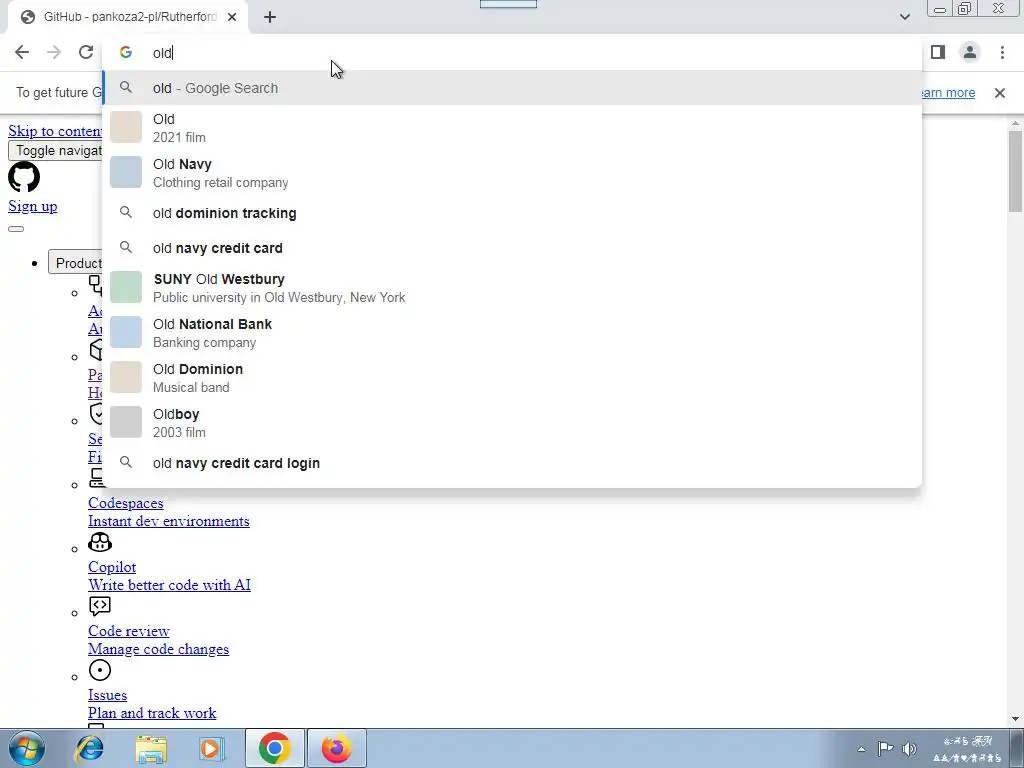Open the Action Center flag icon
1024x768 pixels.
(x=885, y=749)
